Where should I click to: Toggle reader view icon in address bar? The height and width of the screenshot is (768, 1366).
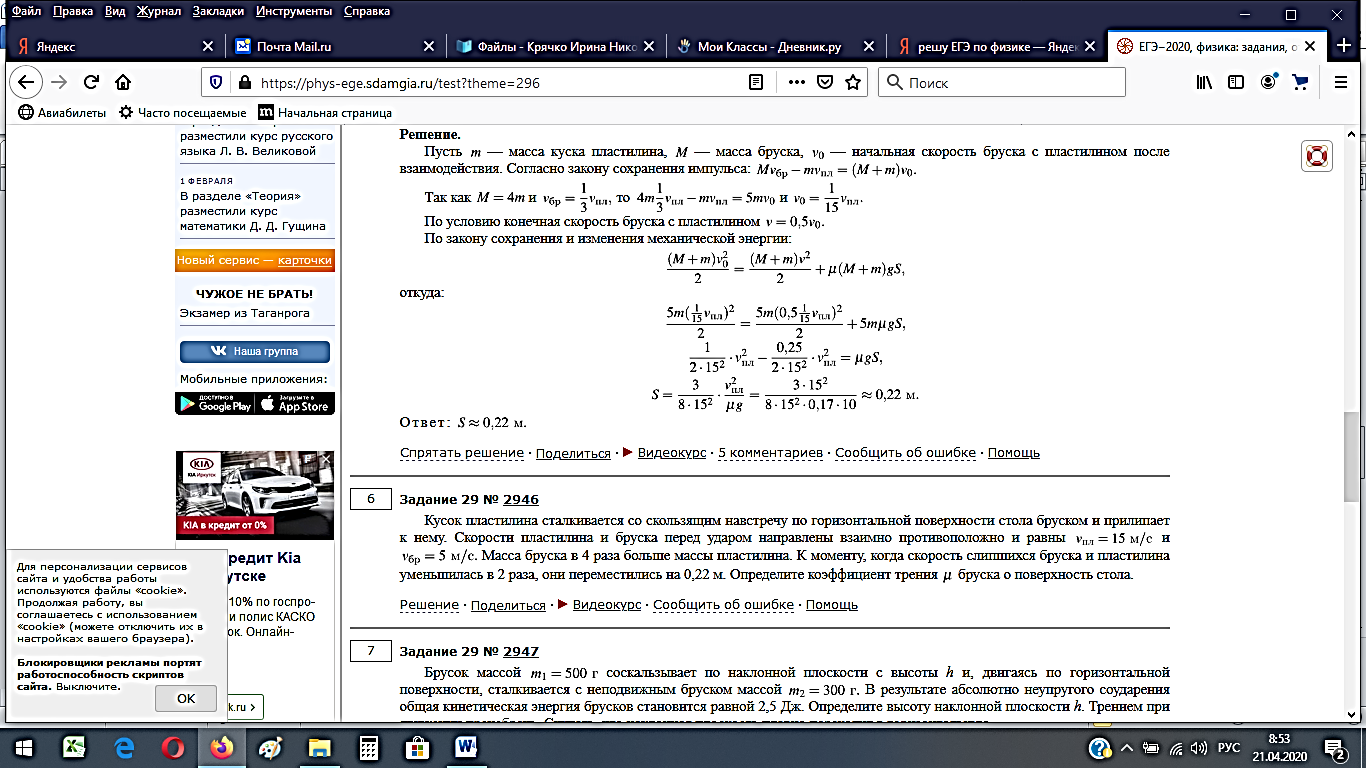[758, 83]
